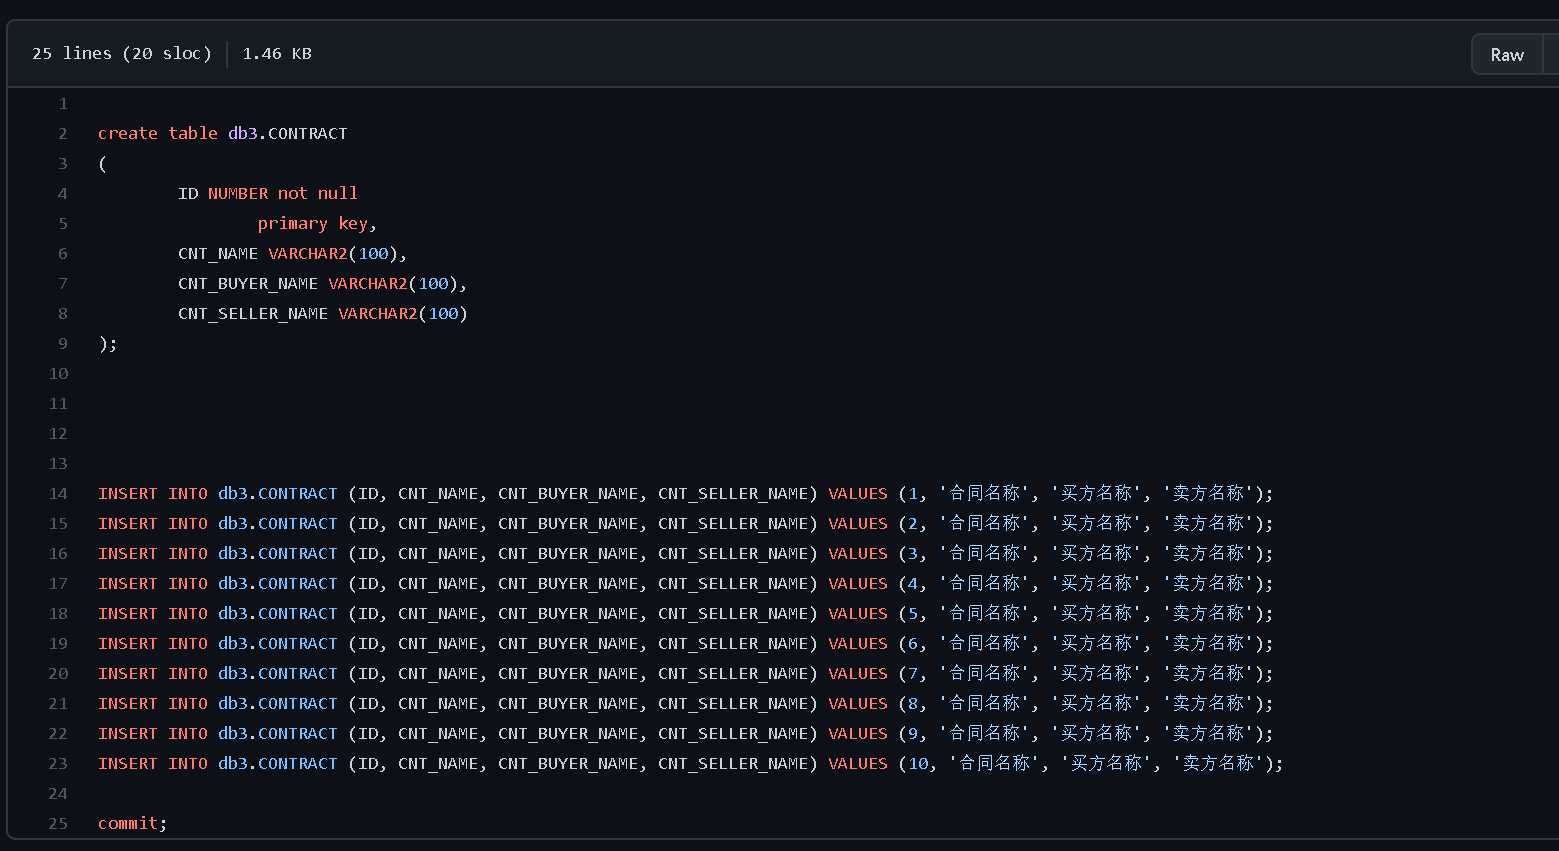Click the INSERT statement with VALUES (9

[686, 734]
